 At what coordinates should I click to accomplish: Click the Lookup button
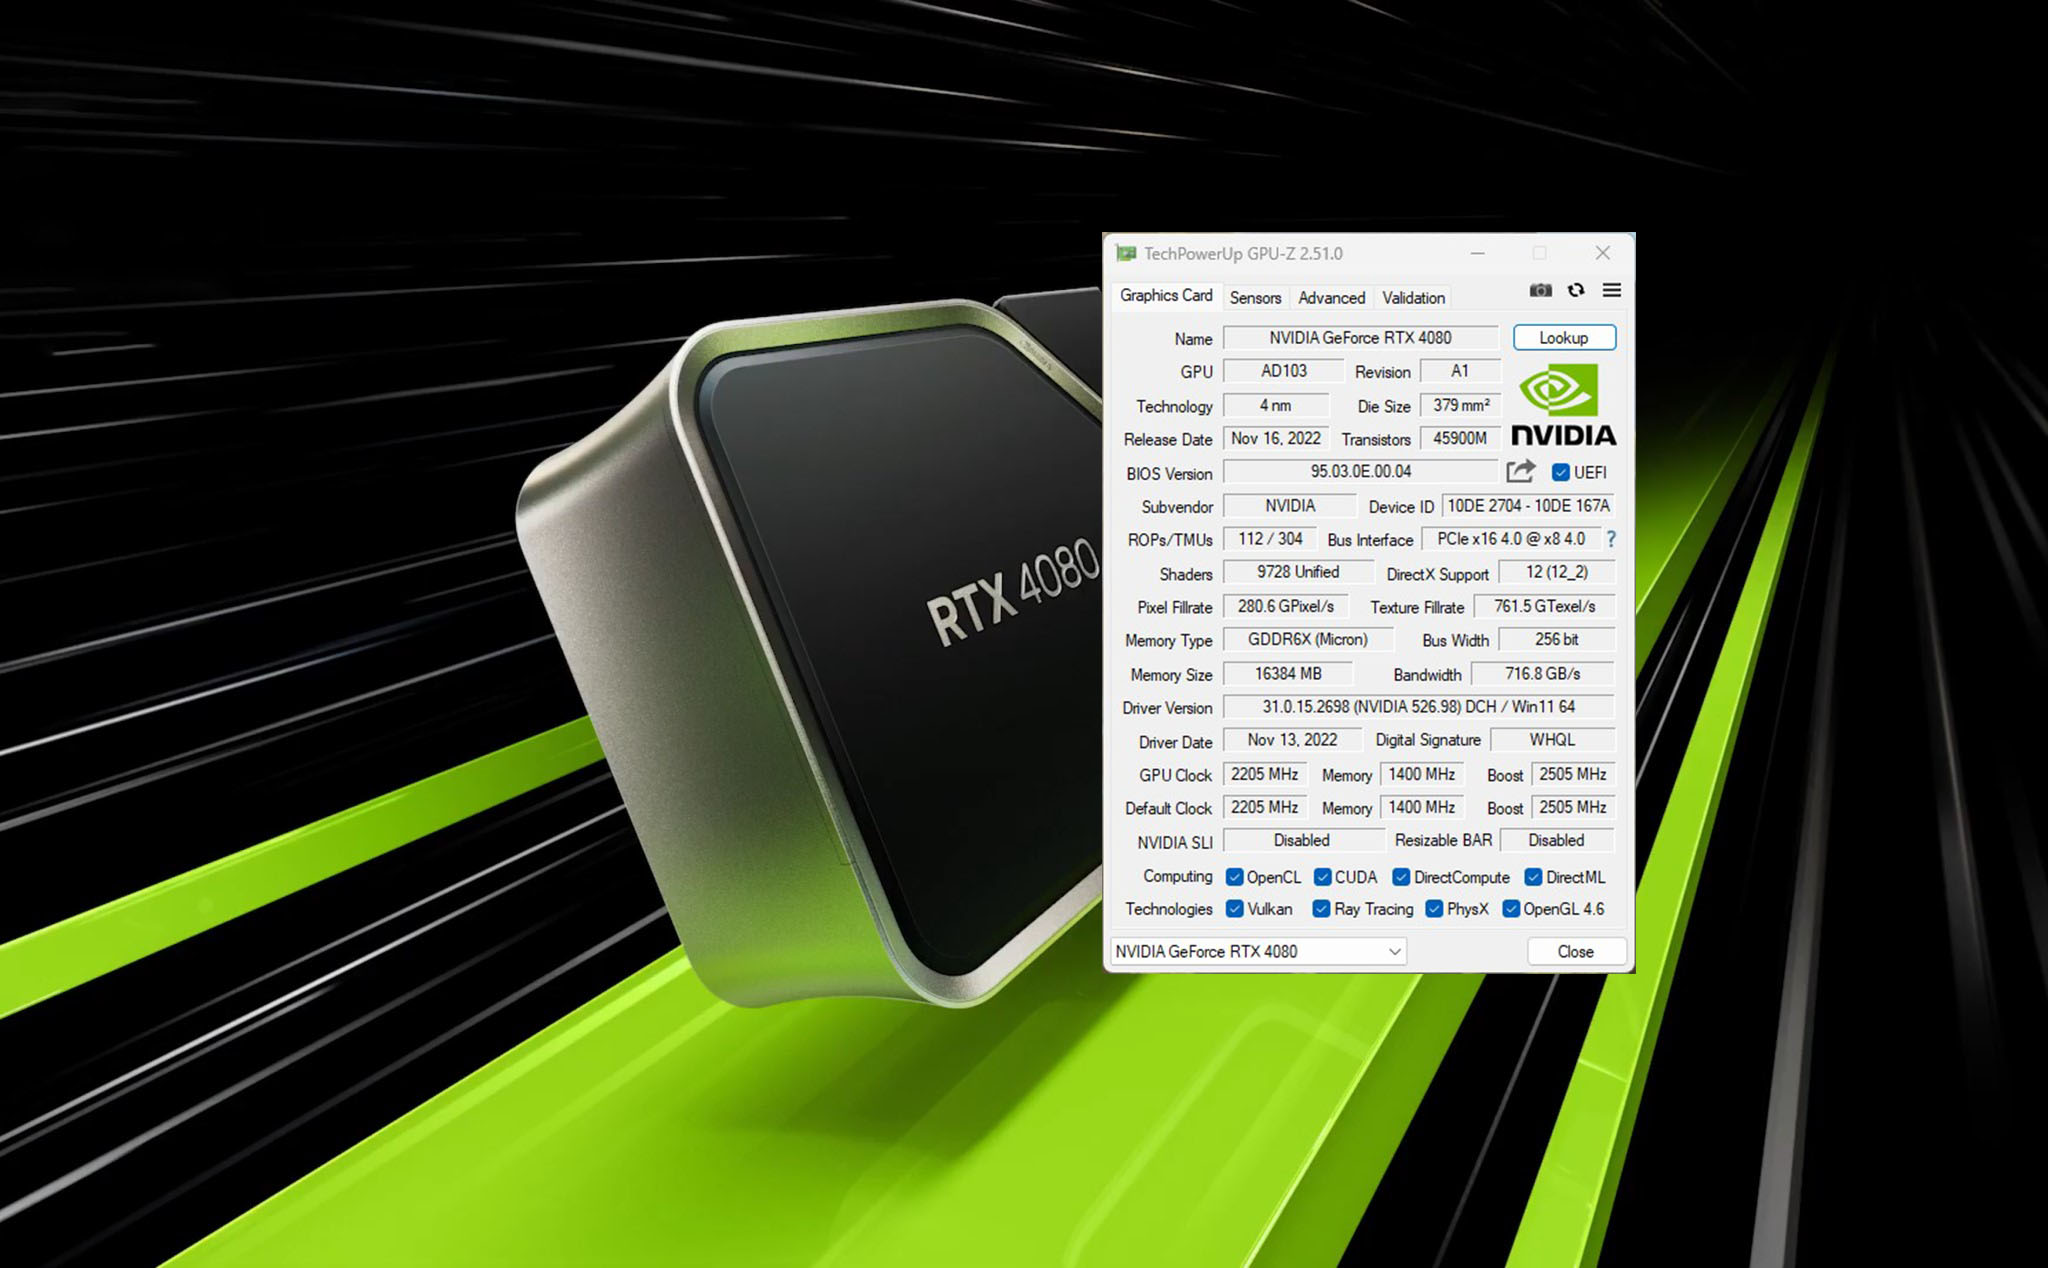point(1564,337)
